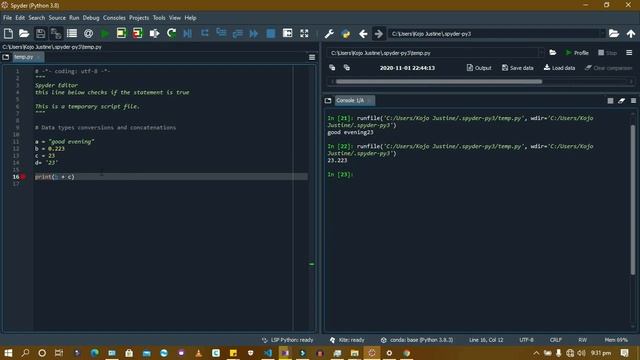
Task: Go forward using the right arrow
Action: click(379, 33)
